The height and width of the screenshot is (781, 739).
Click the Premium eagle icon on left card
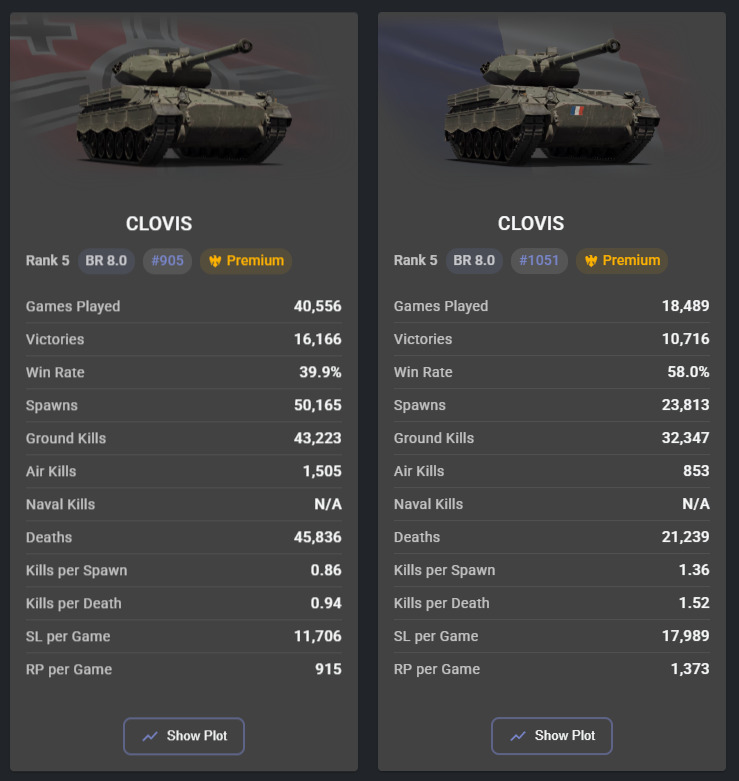click(x=215, y=261)
